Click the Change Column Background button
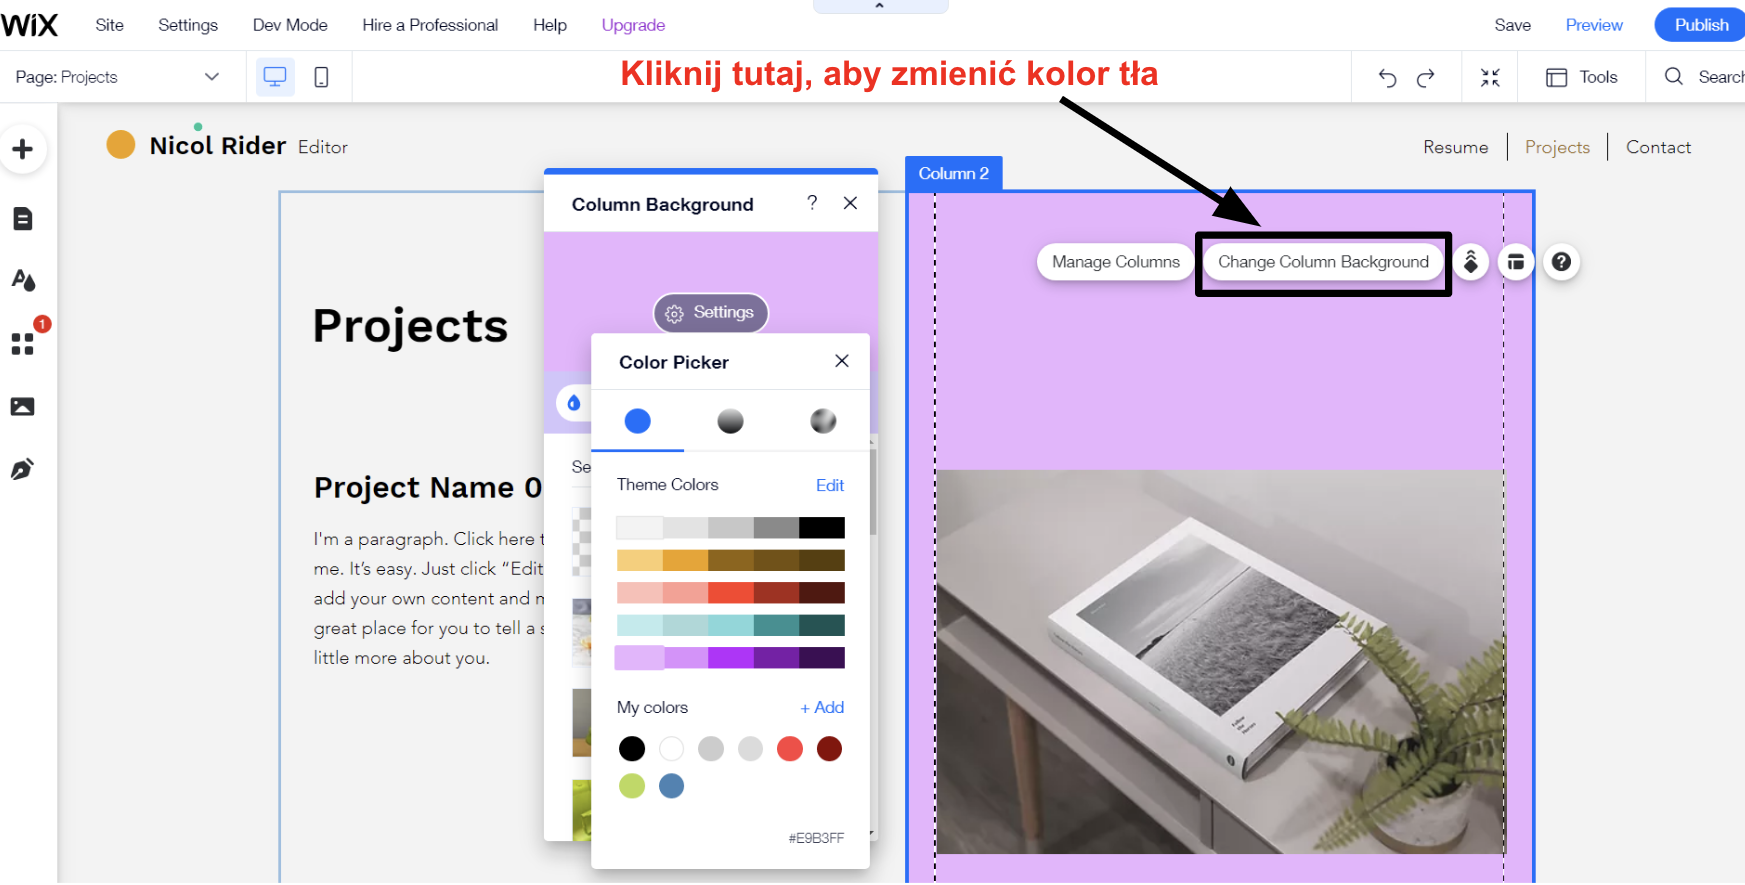Screen dimensions: 1745x885 coord(1323,262)
